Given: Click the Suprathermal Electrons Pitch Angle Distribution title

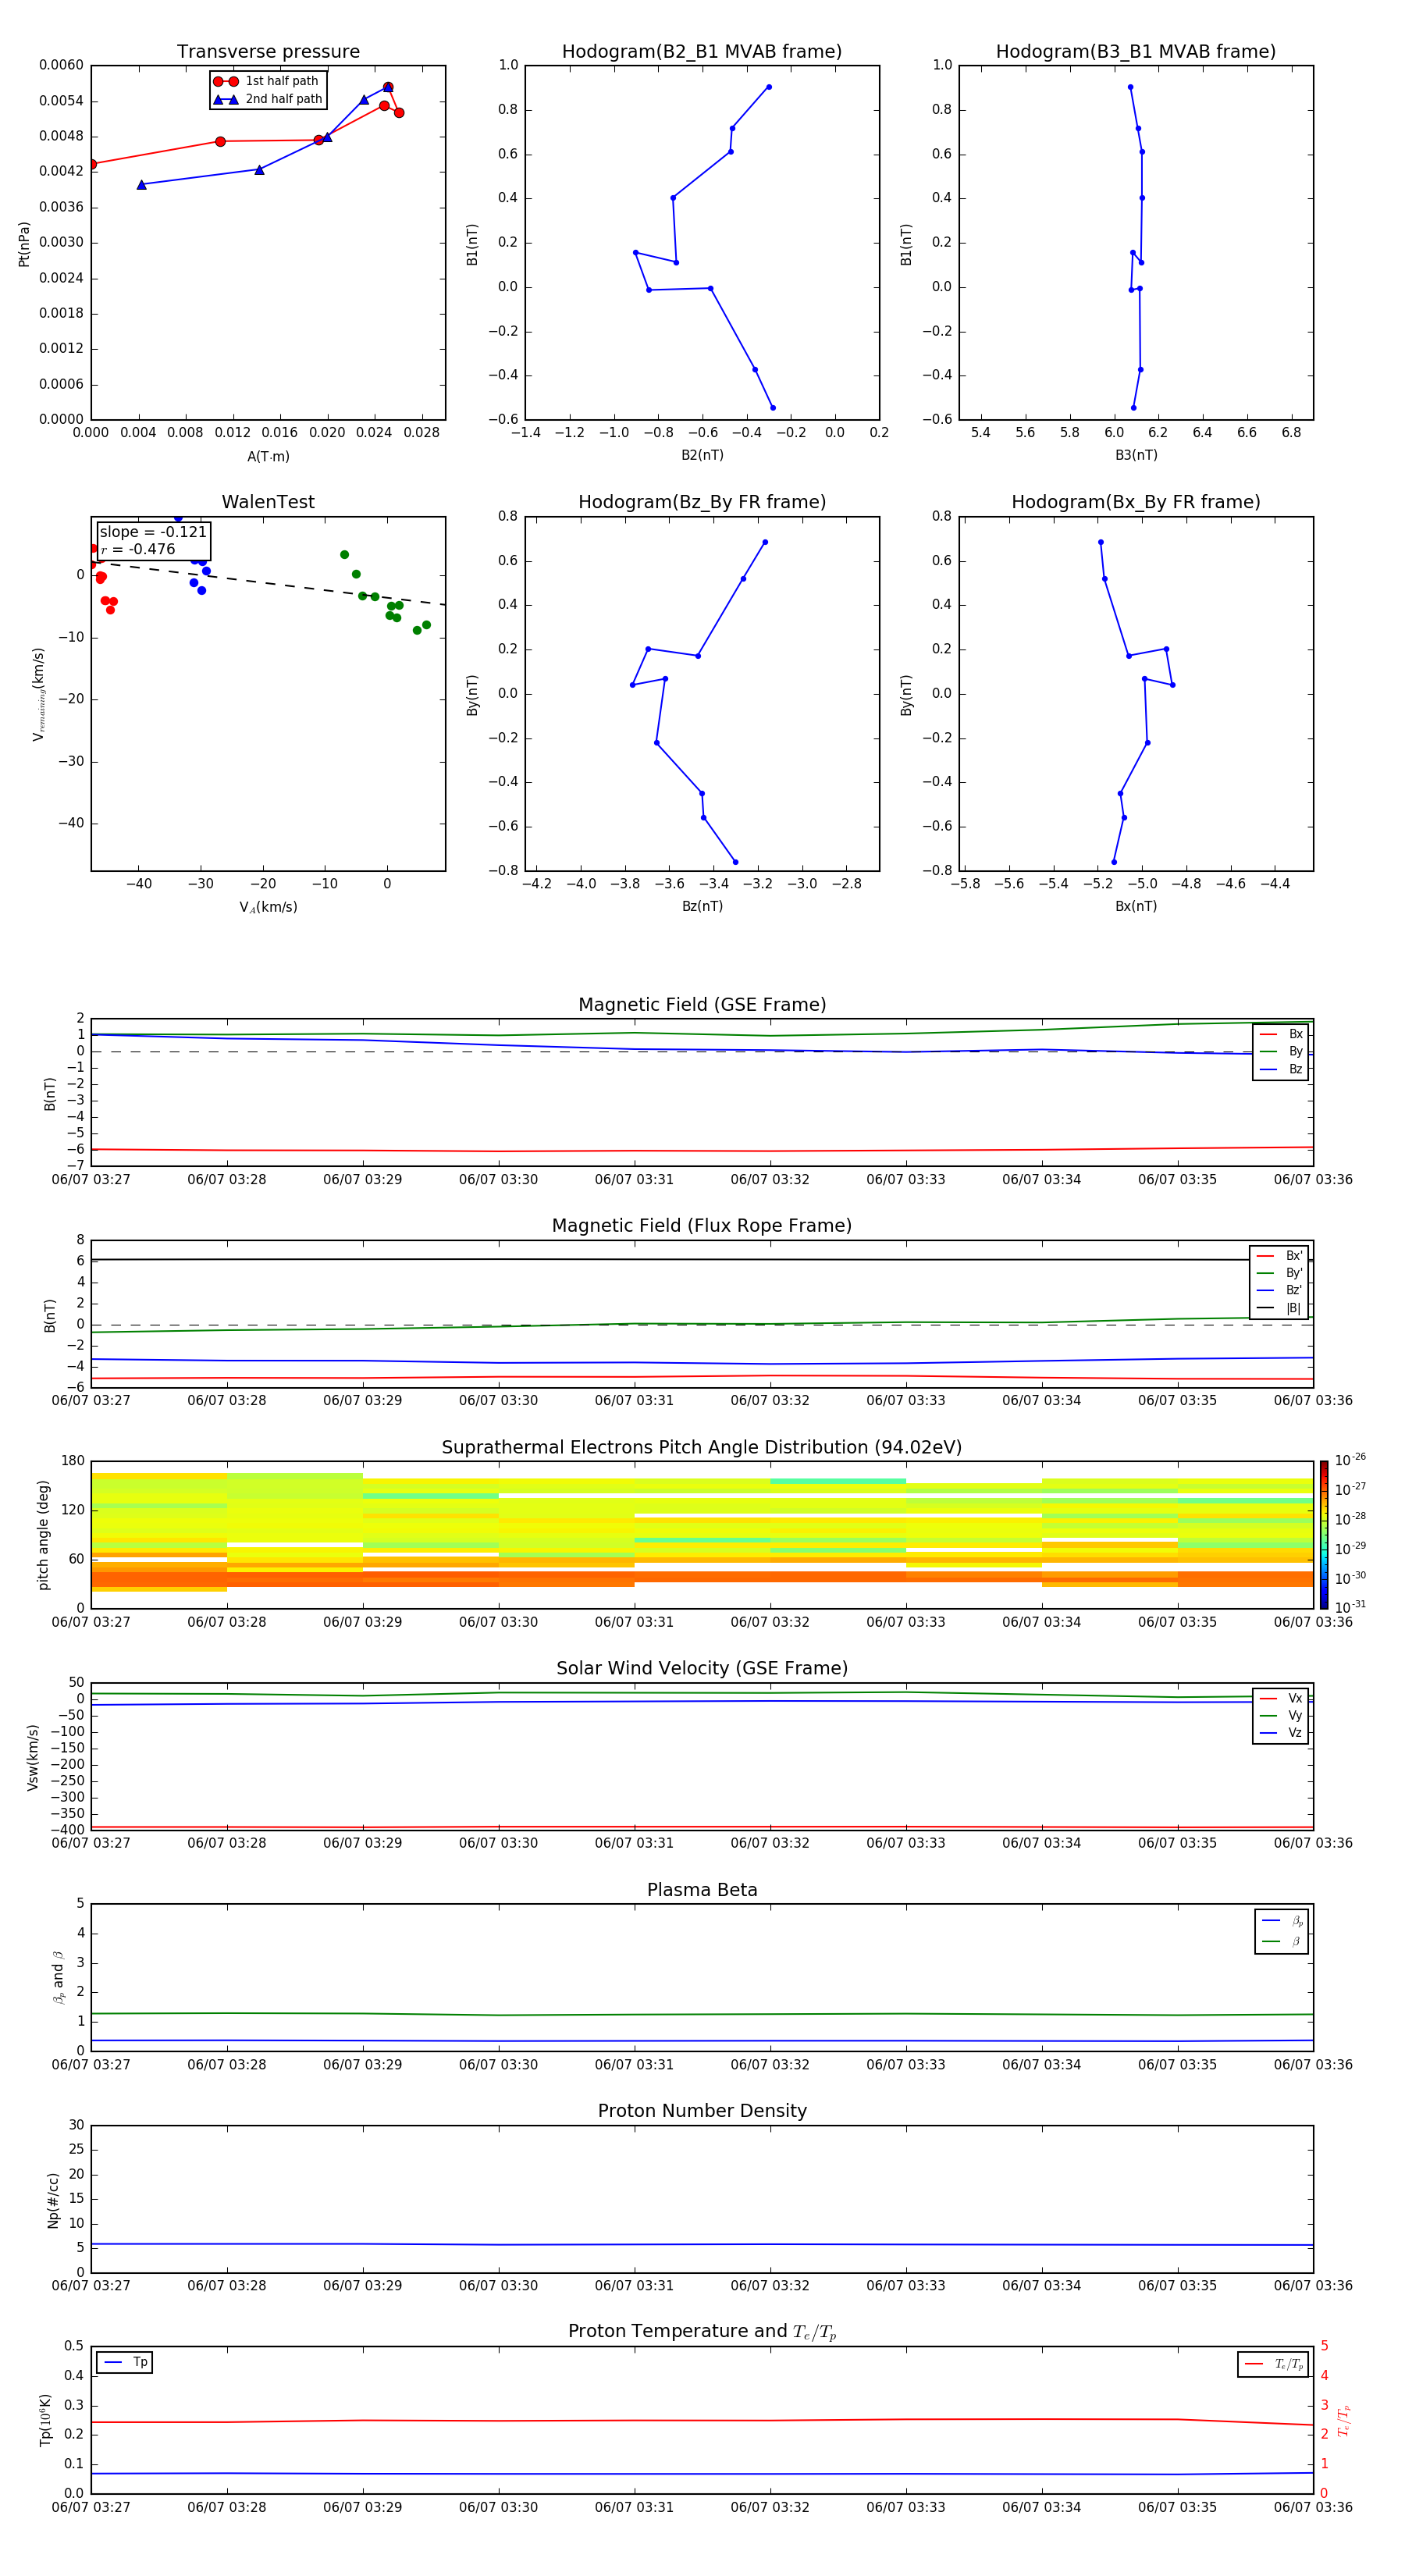Looking at the screenshot, I should tap(702, 1448).
